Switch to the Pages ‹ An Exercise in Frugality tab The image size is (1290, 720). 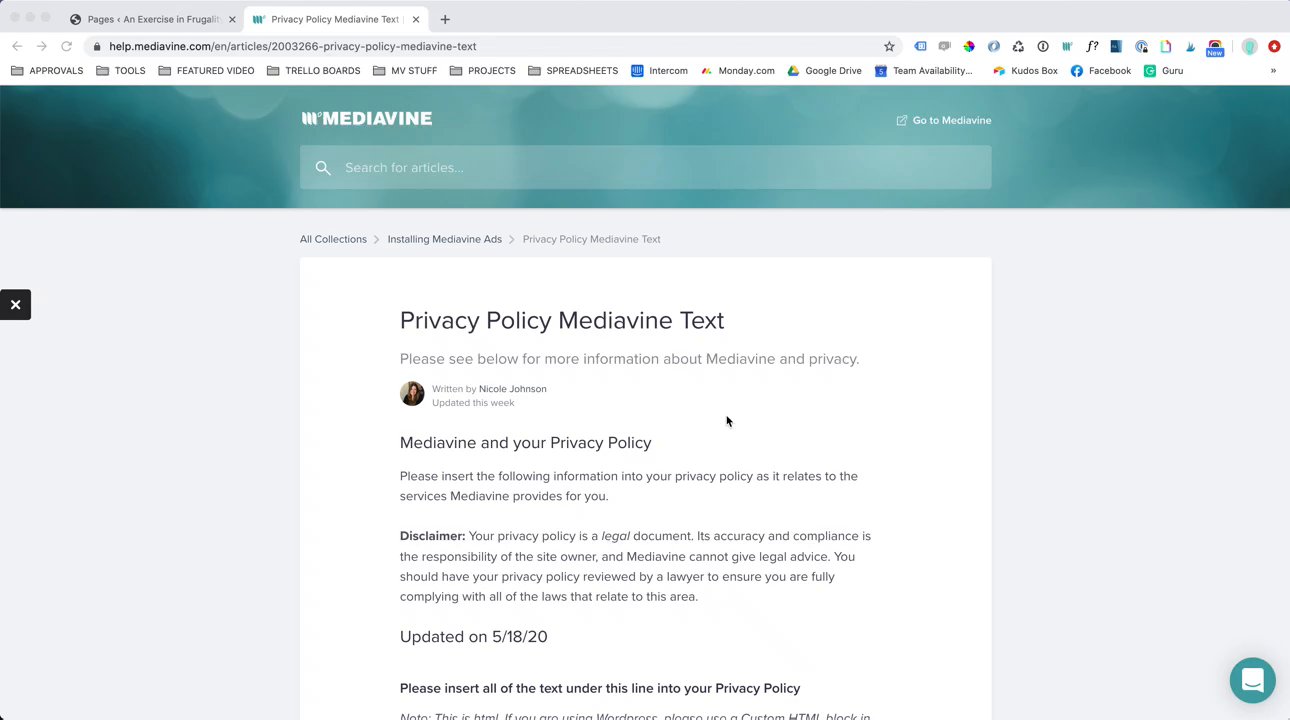[x=150, y=19]
